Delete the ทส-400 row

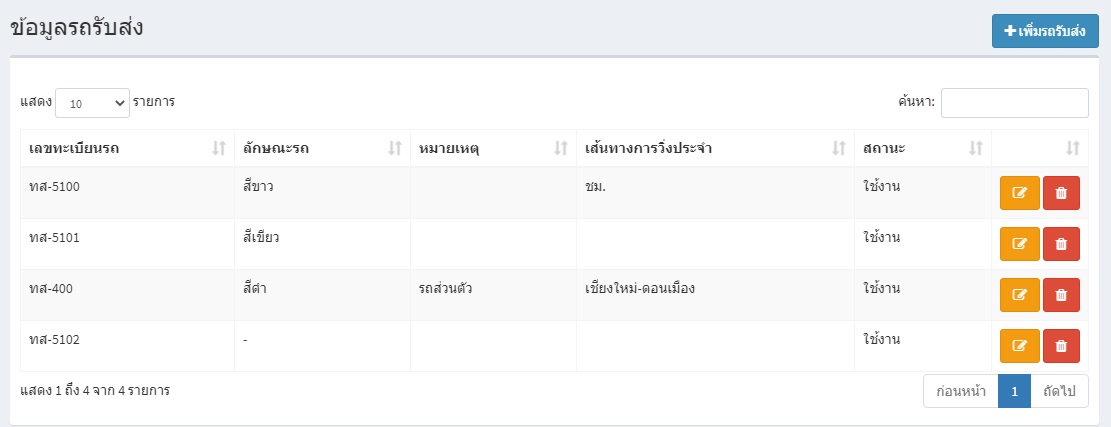point(1061,295)
